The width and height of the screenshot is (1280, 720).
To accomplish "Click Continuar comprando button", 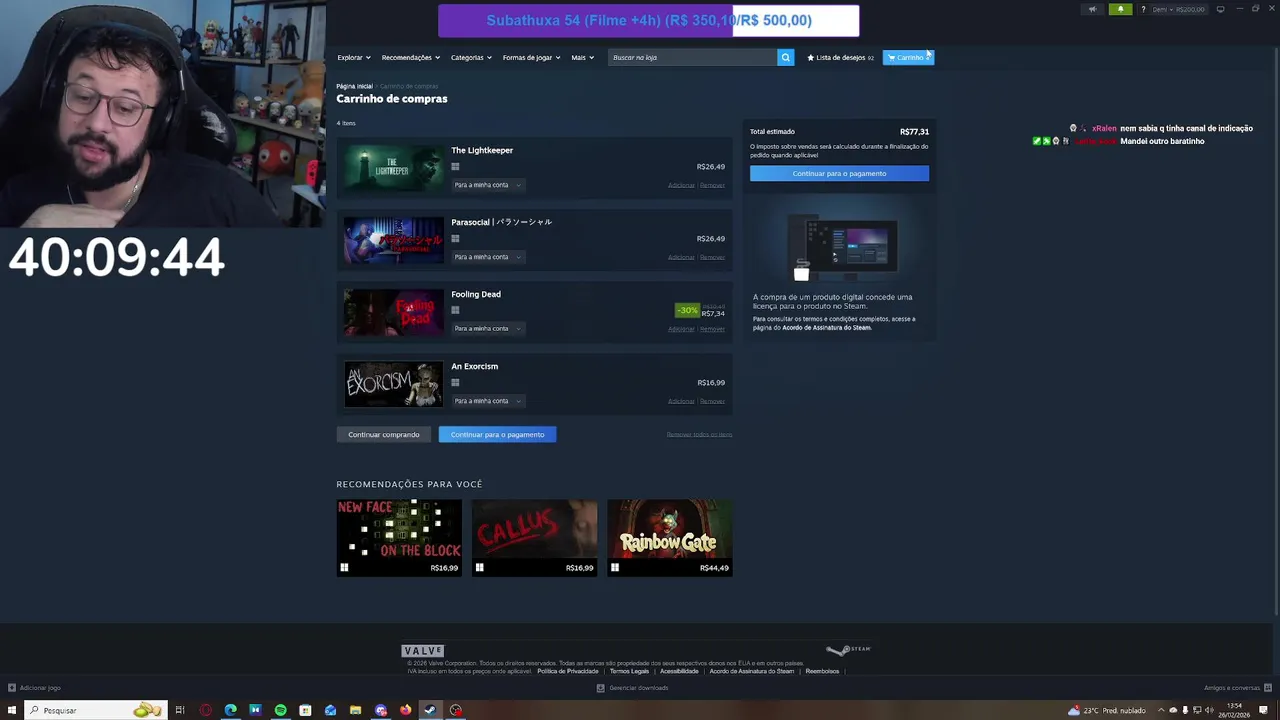I will pos(384,435).
